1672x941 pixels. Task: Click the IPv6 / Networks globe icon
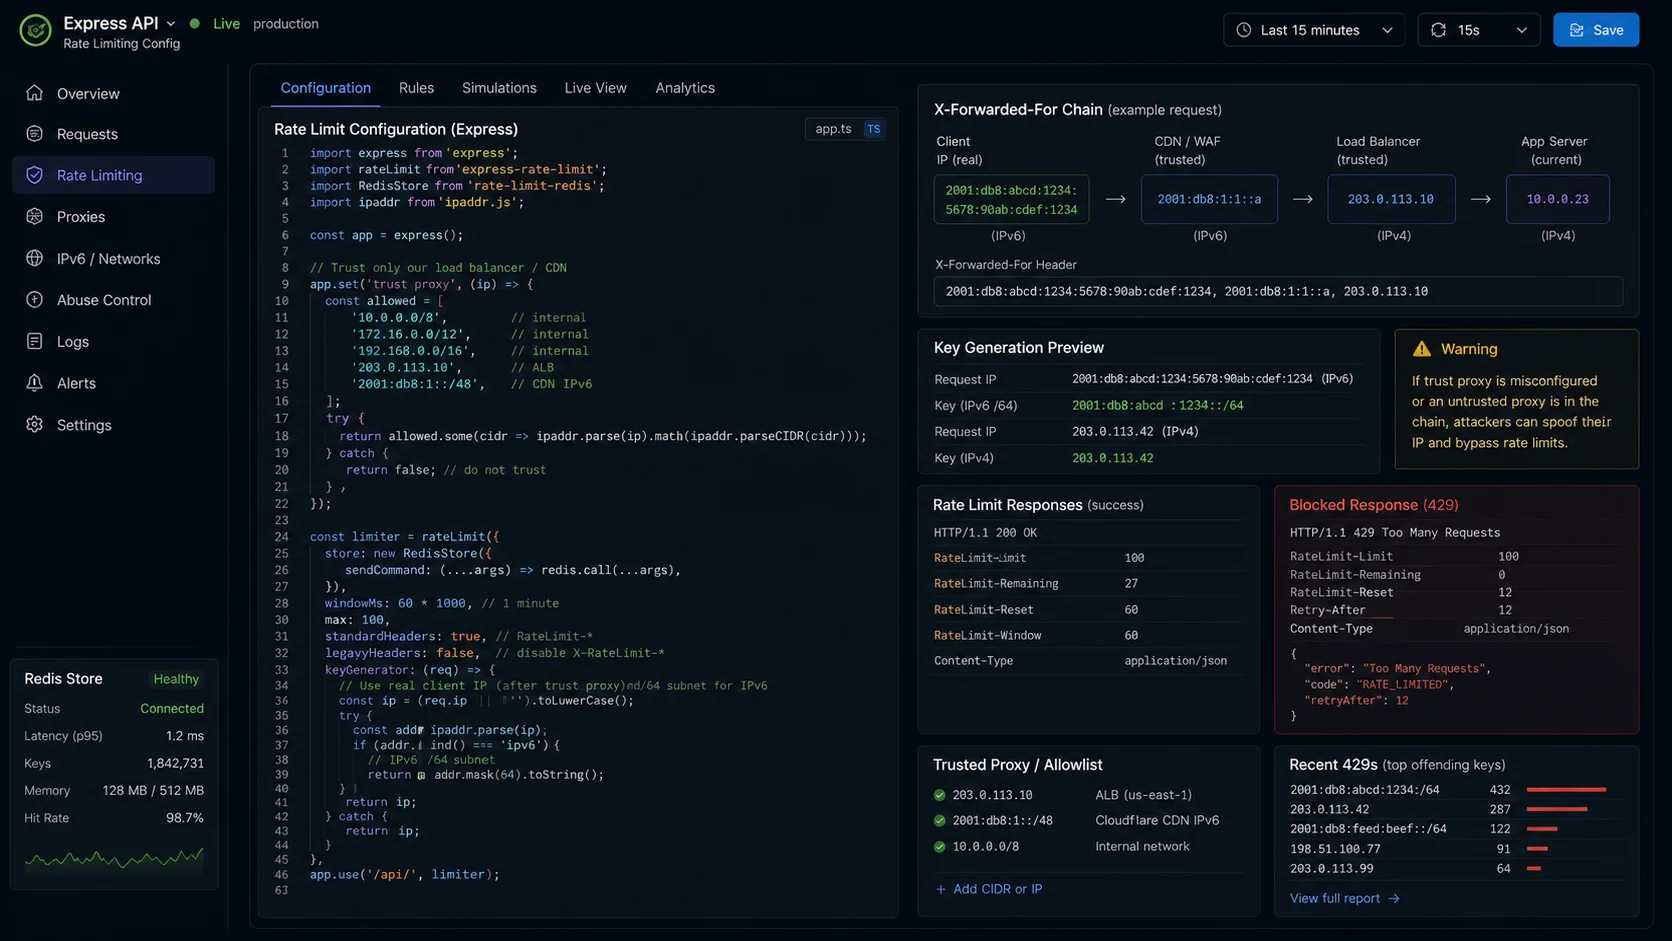(35, 258)
